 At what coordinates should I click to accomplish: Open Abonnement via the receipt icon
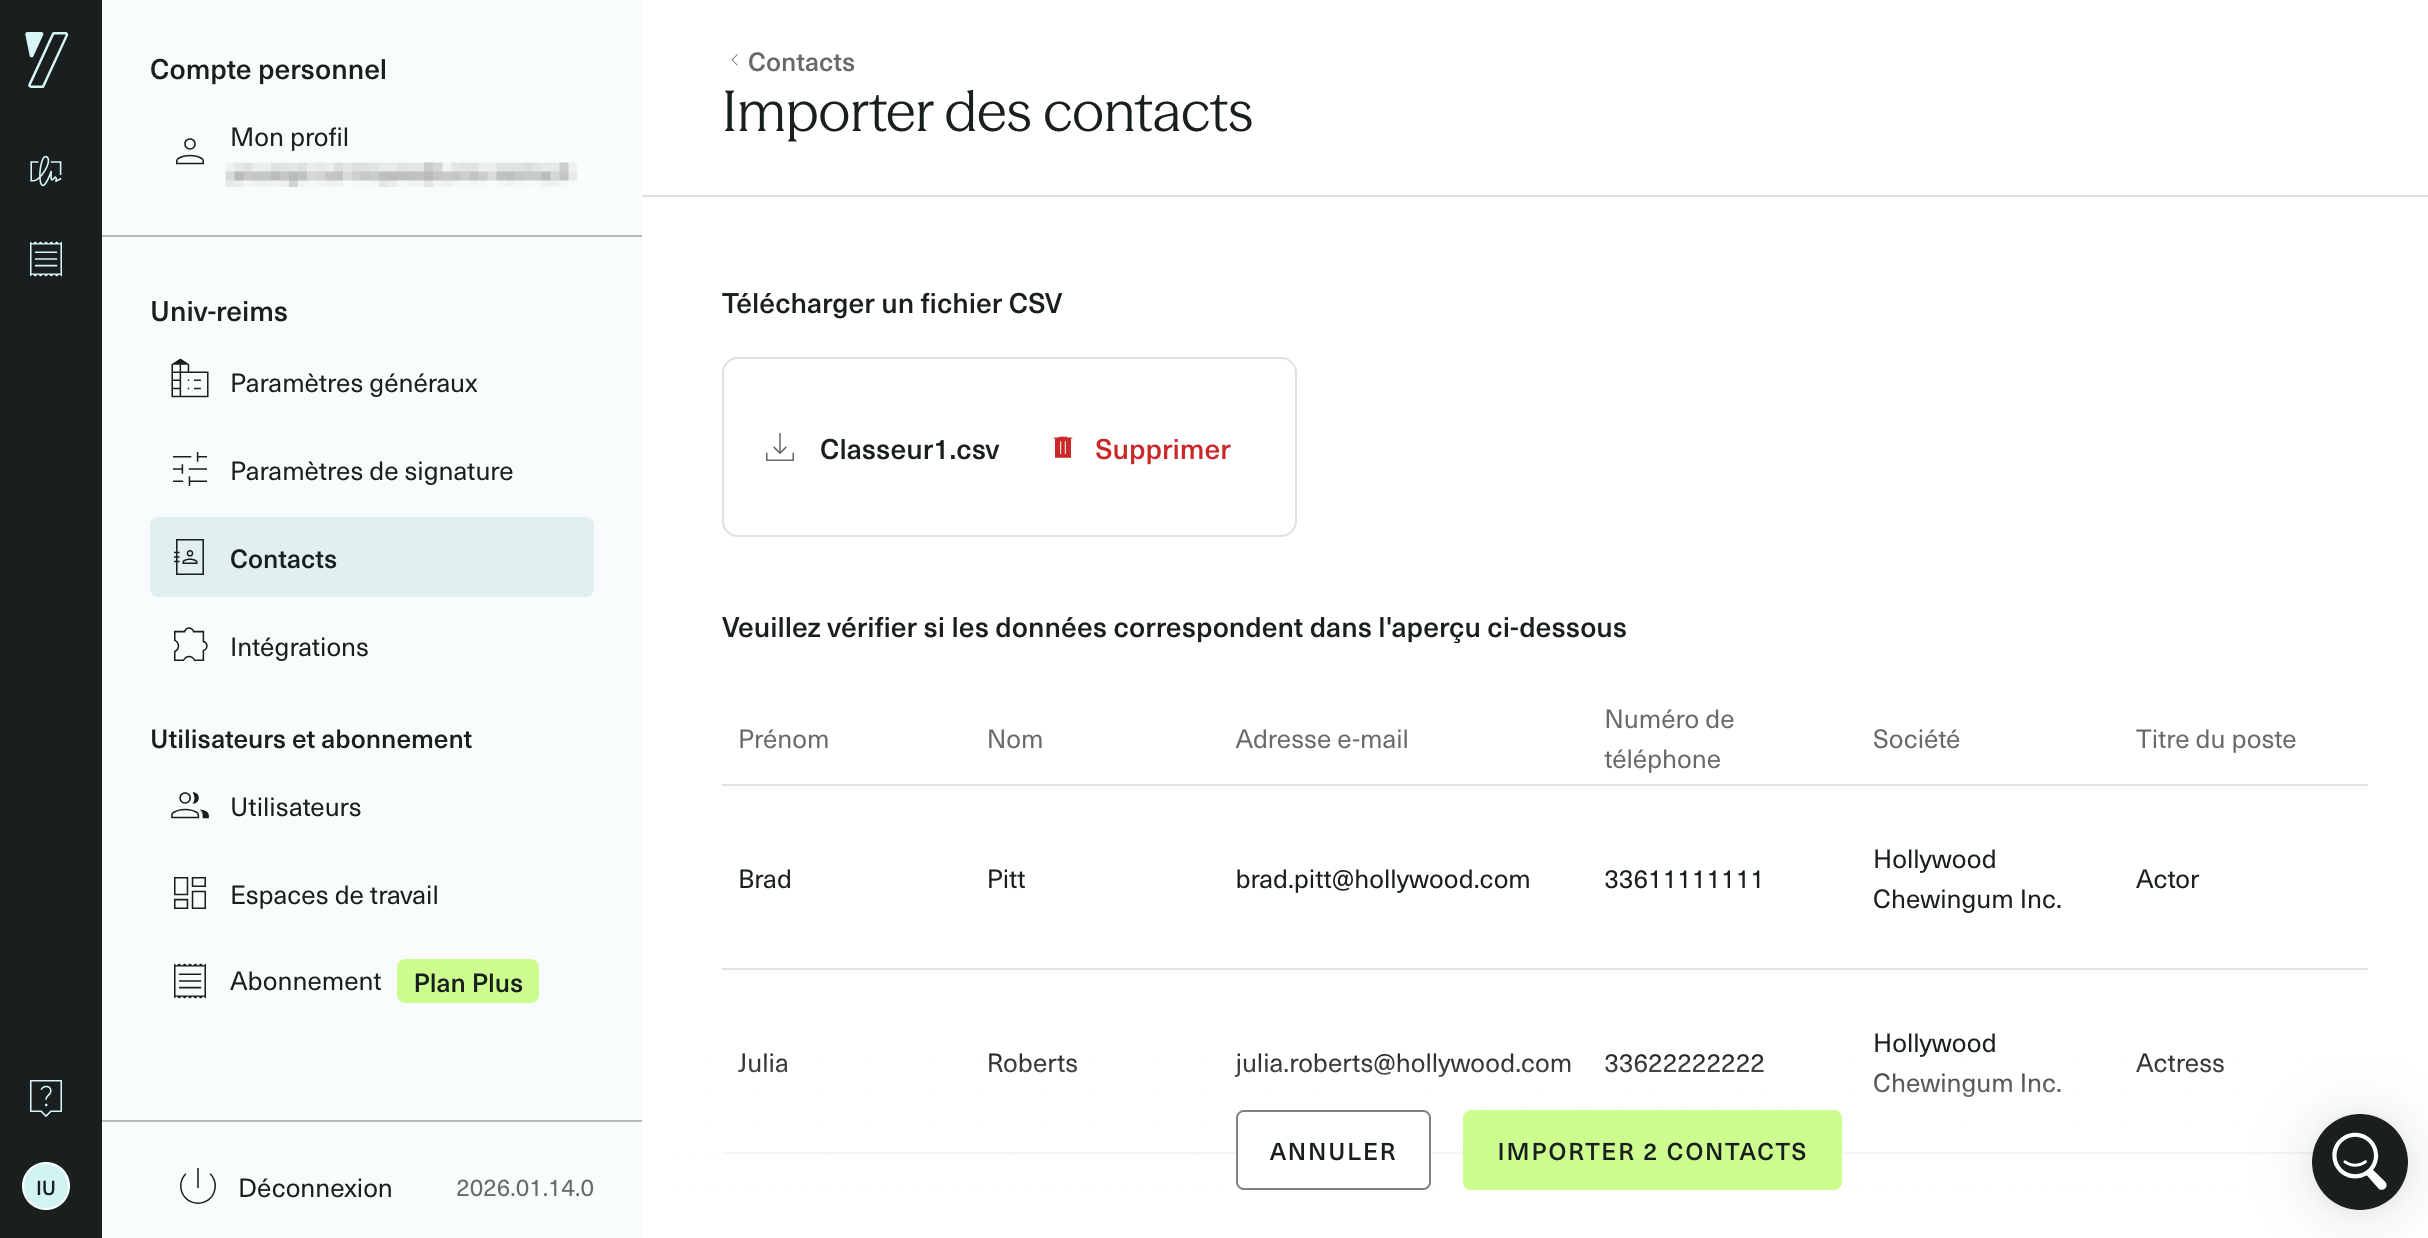tap(189, 980)
